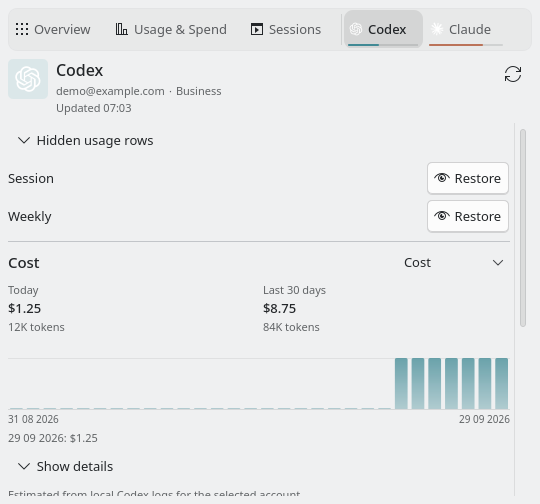Click the eye icon in Session row
The image size is (540, 504).
442,178
